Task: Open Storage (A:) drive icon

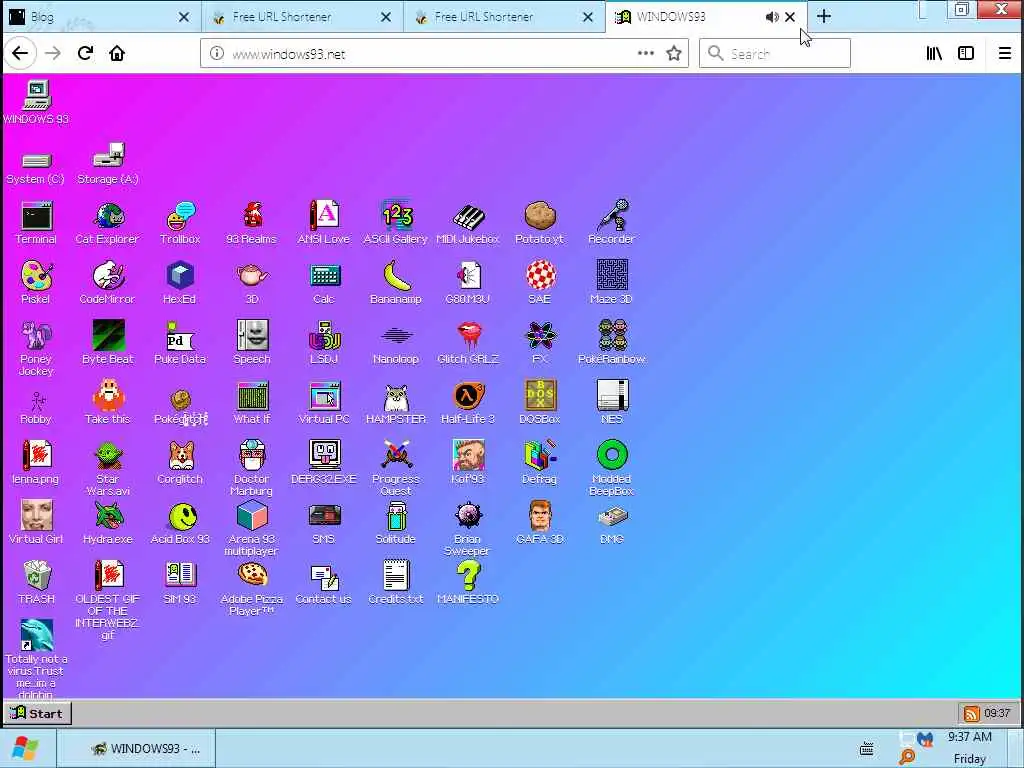Action: 108,164
